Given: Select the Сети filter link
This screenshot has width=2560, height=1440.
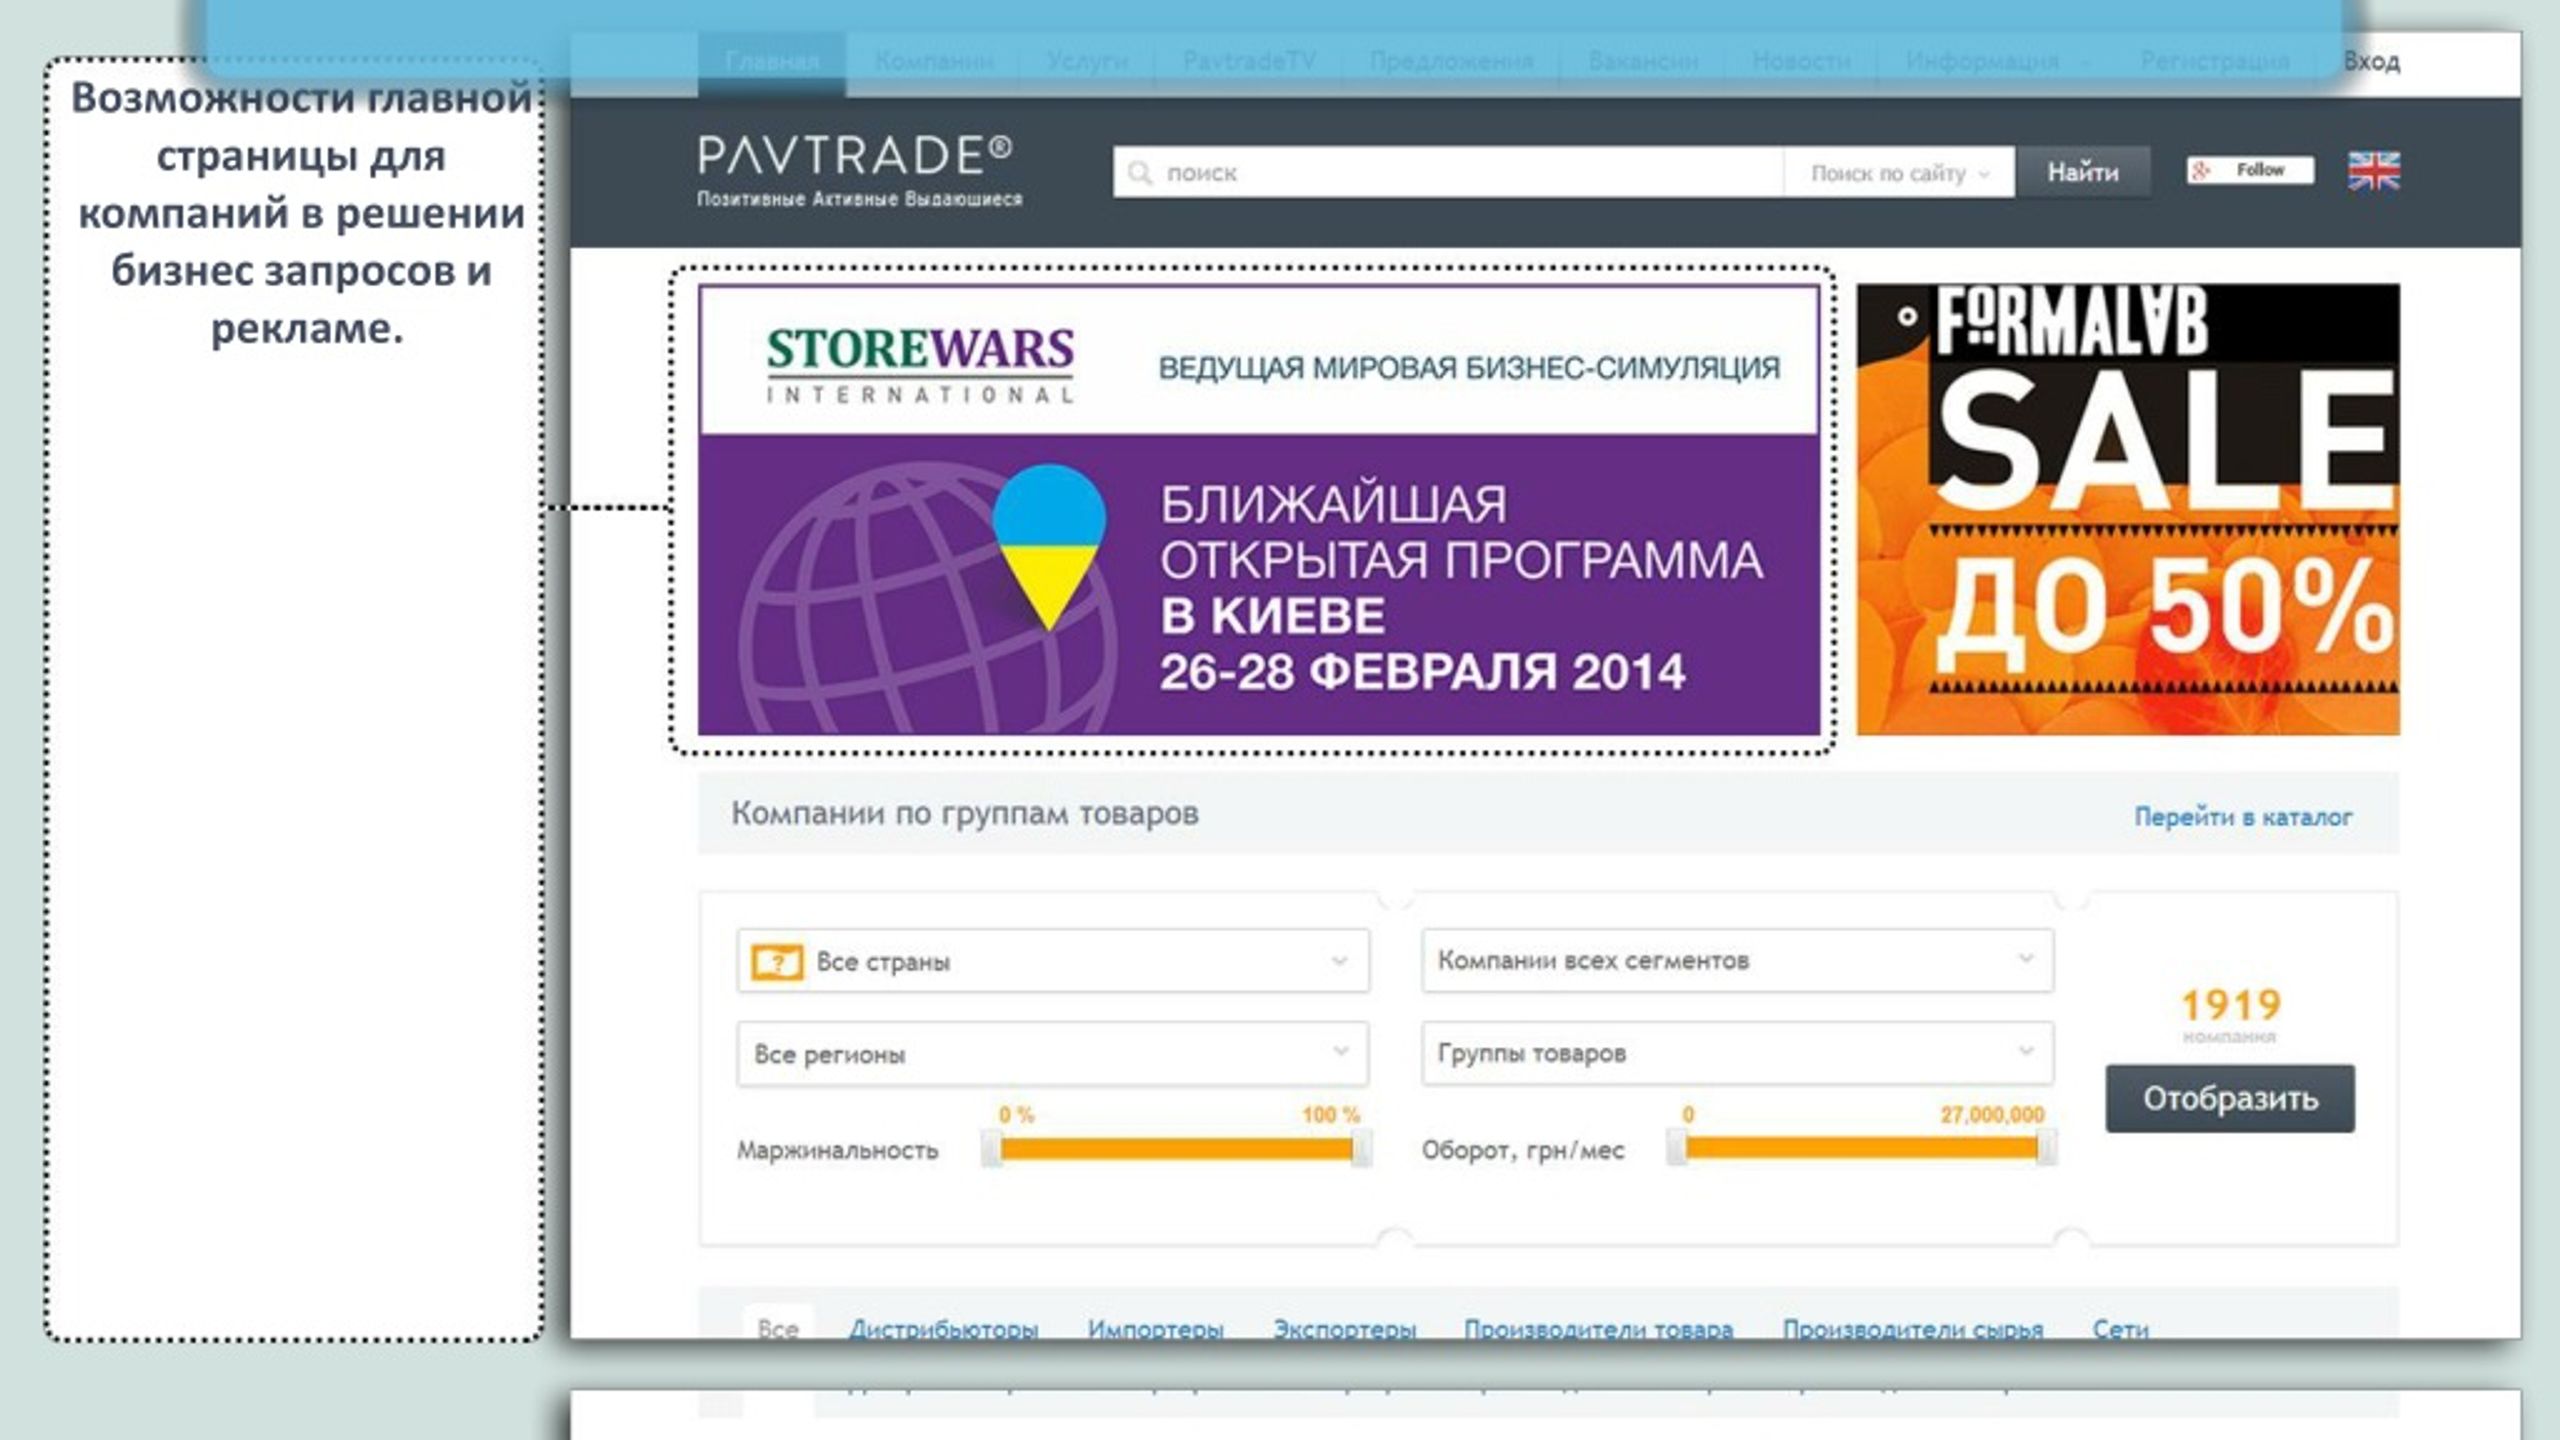Looking at the screenshot, I should 2120,1329.
